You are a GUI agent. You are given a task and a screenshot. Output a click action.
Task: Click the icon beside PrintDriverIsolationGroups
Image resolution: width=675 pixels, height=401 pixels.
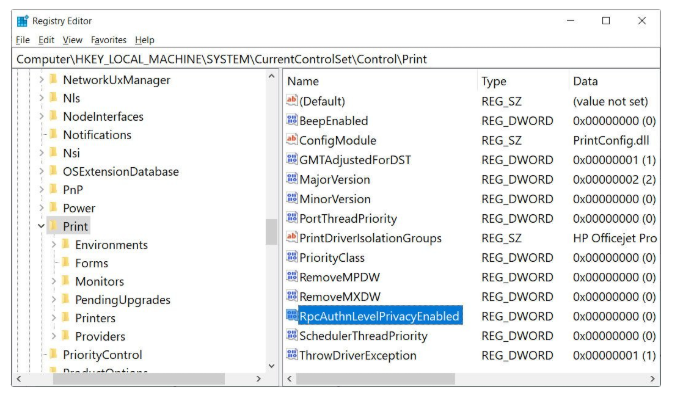tap(292, 238)
